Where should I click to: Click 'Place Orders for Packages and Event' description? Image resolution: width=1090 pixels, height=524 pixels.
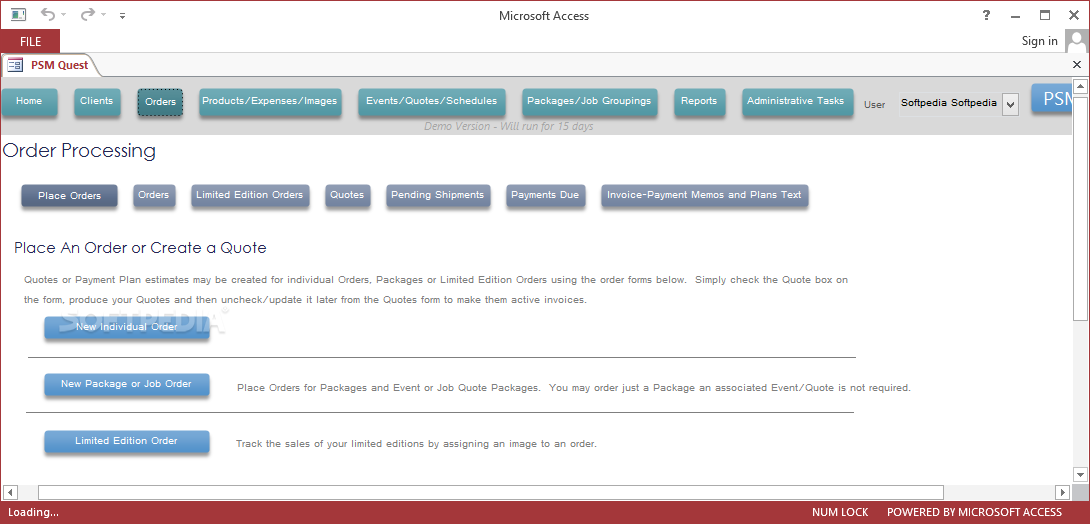574,388
